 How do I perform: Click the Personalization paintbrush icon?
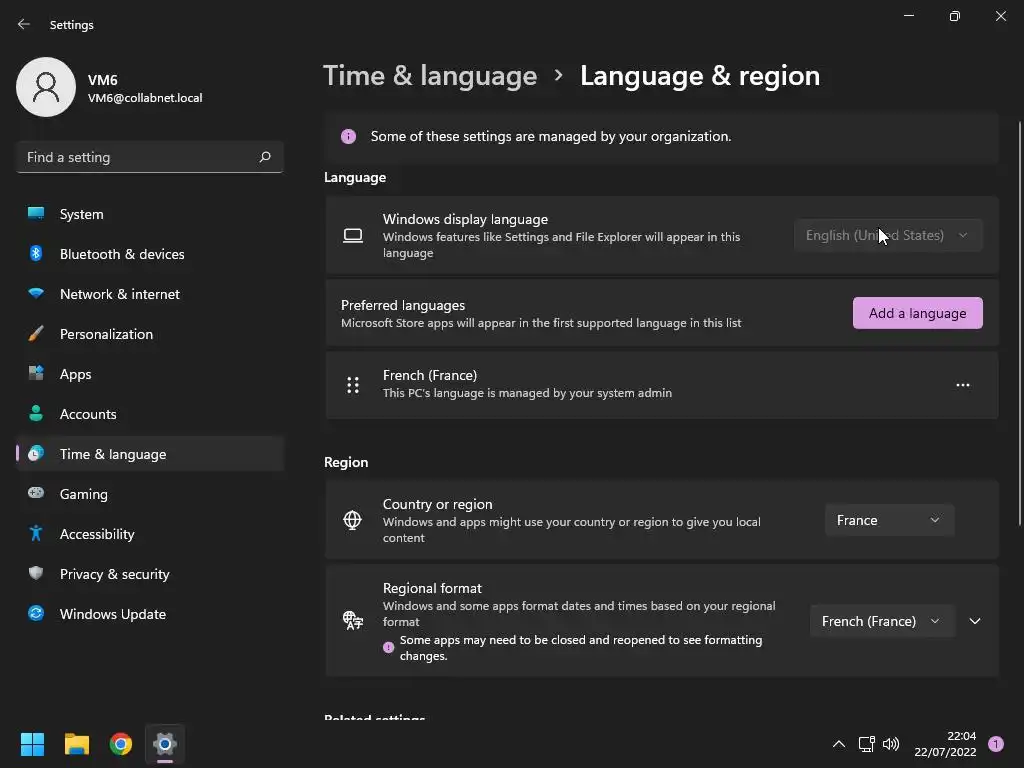coord(36,334)
